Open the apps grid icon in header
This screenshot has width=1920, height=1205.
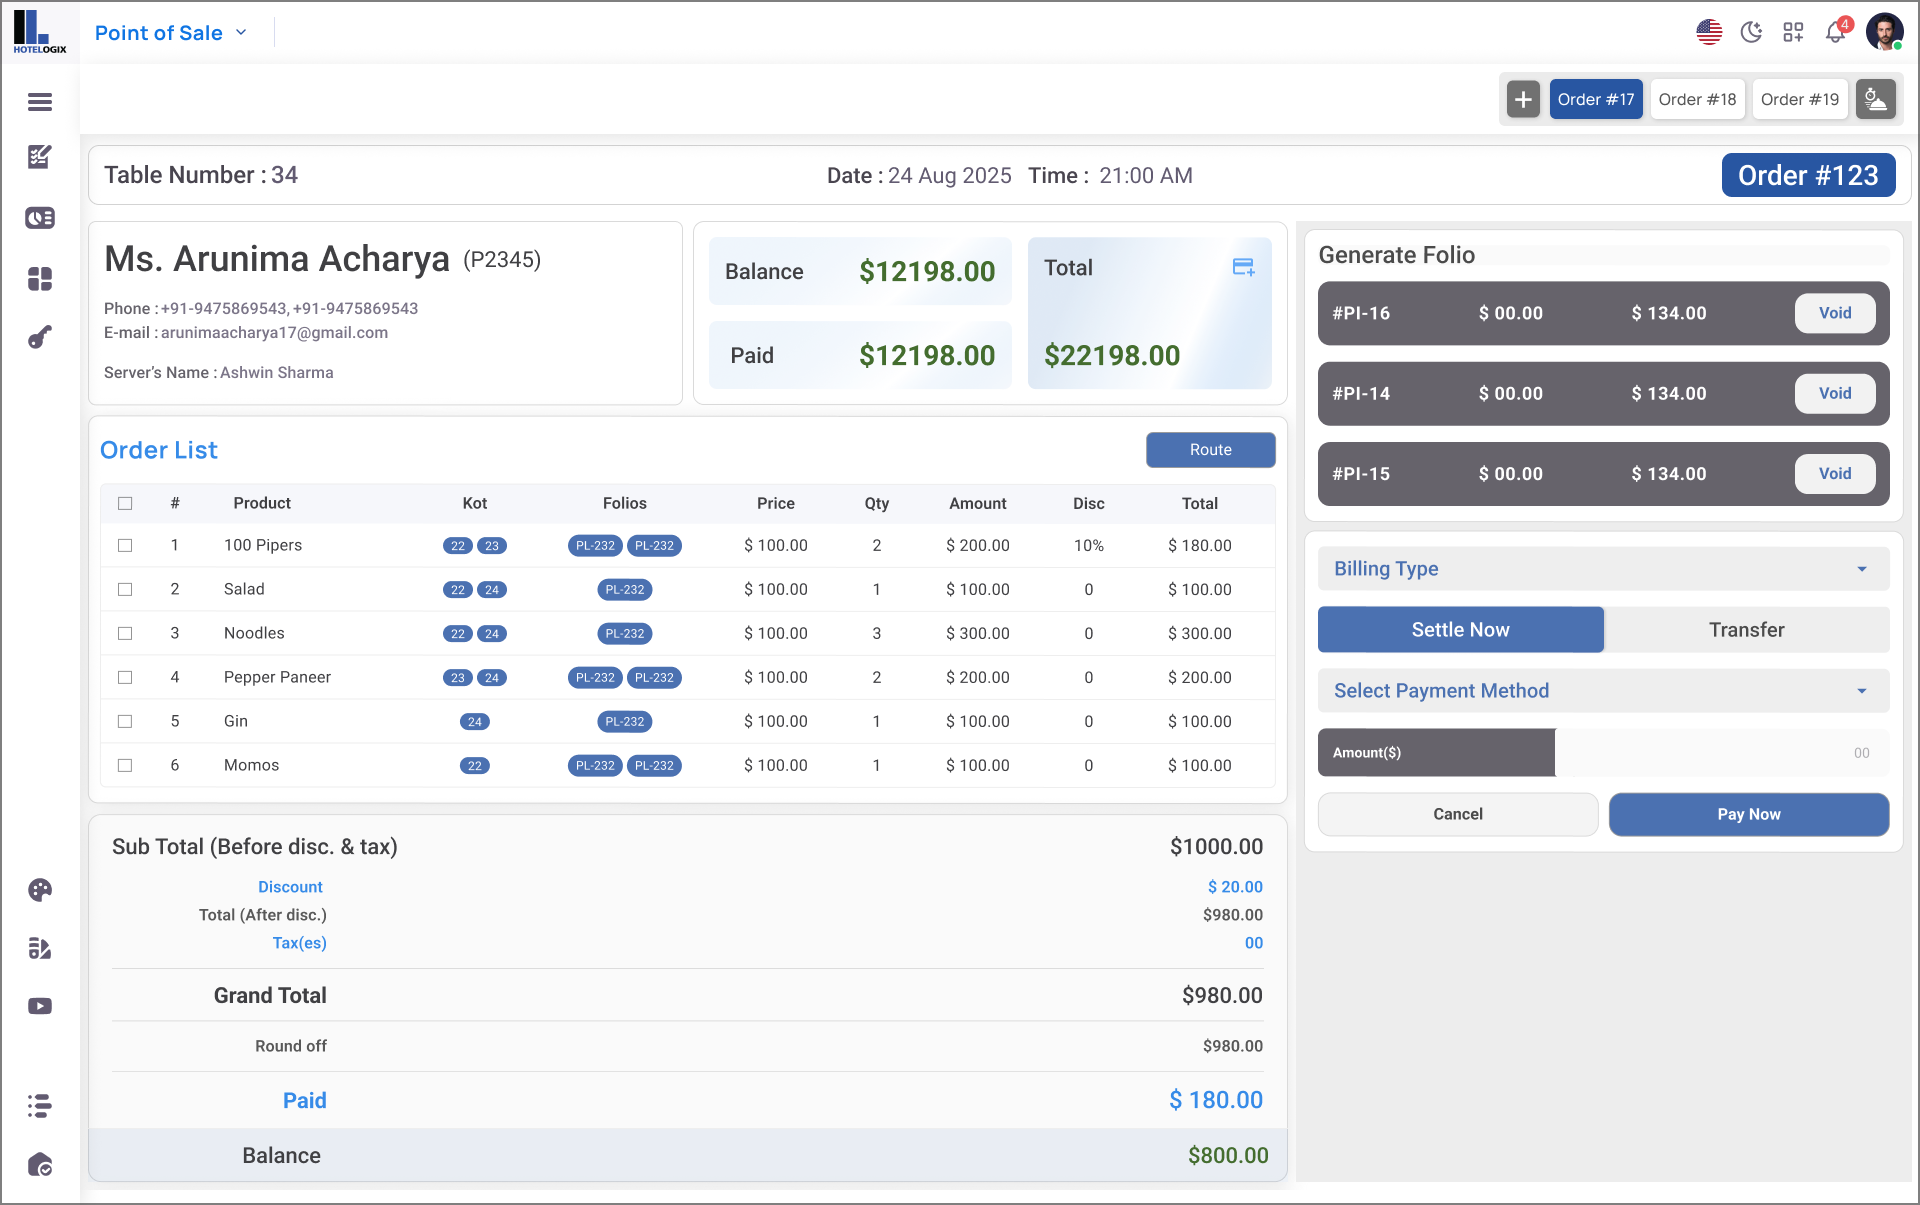1793,32
